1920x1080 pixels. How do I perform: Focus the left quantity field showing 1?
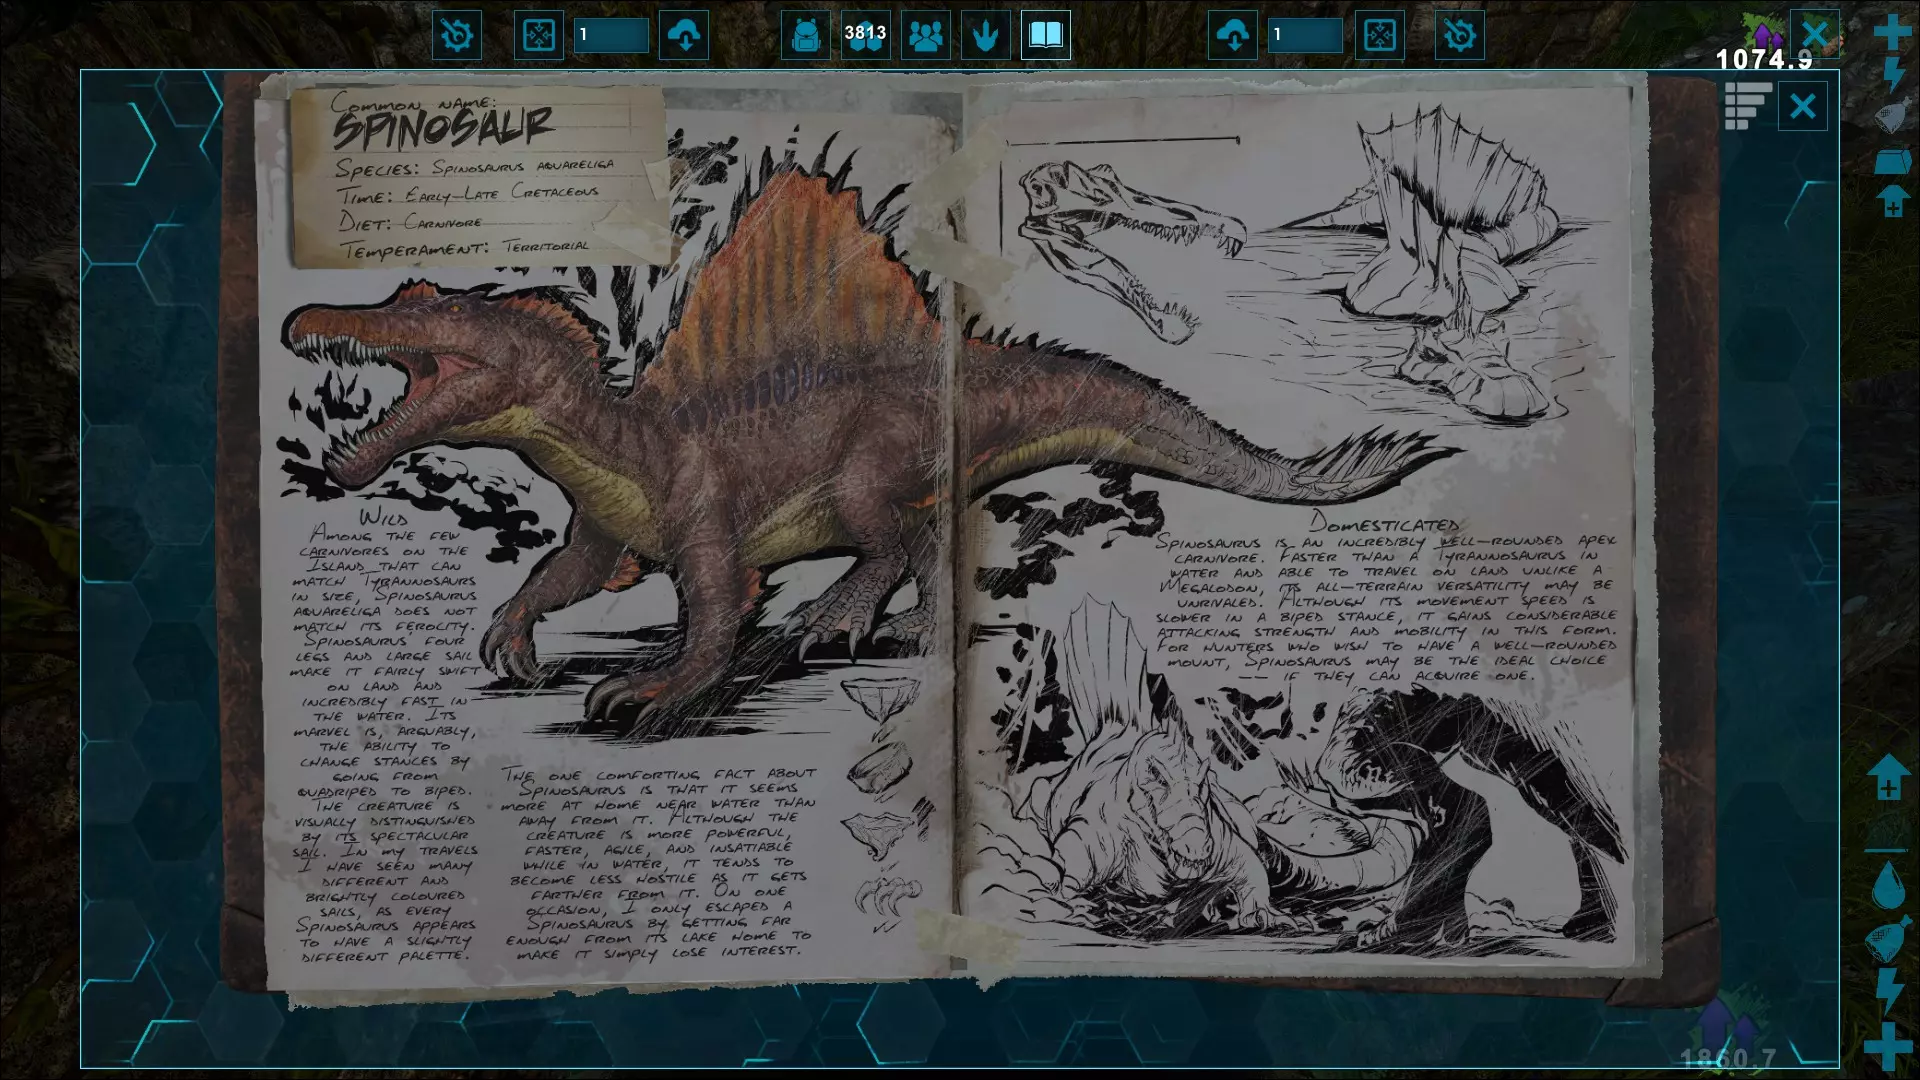pos(611,36)
